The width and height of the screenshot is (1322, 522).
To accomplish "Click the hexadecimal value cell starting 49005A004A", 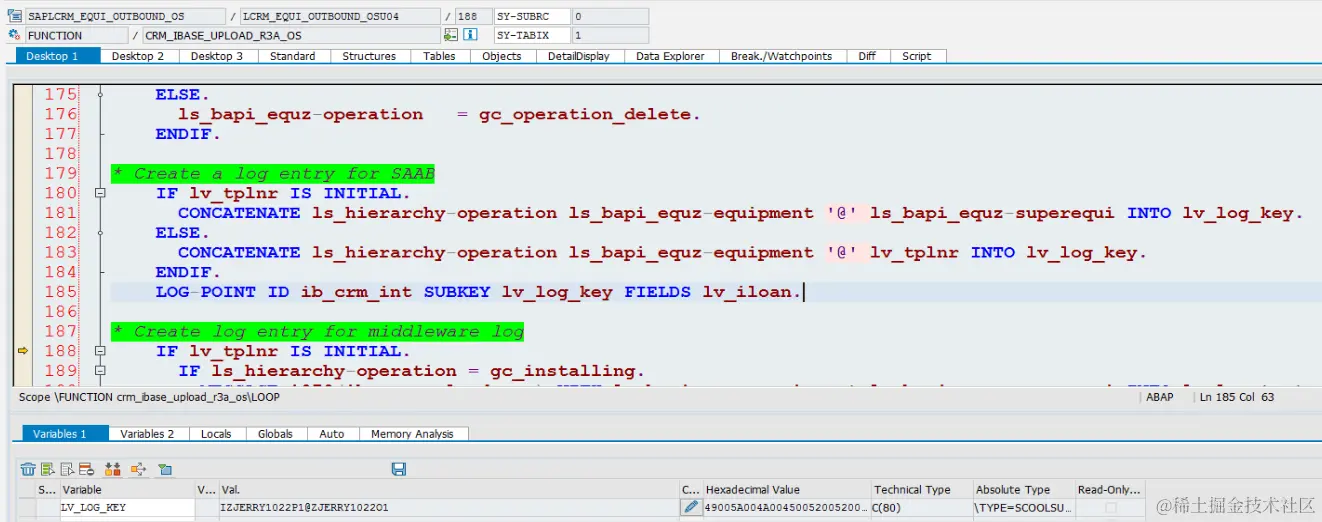I will pyautogui.click(x=786, y=508).
